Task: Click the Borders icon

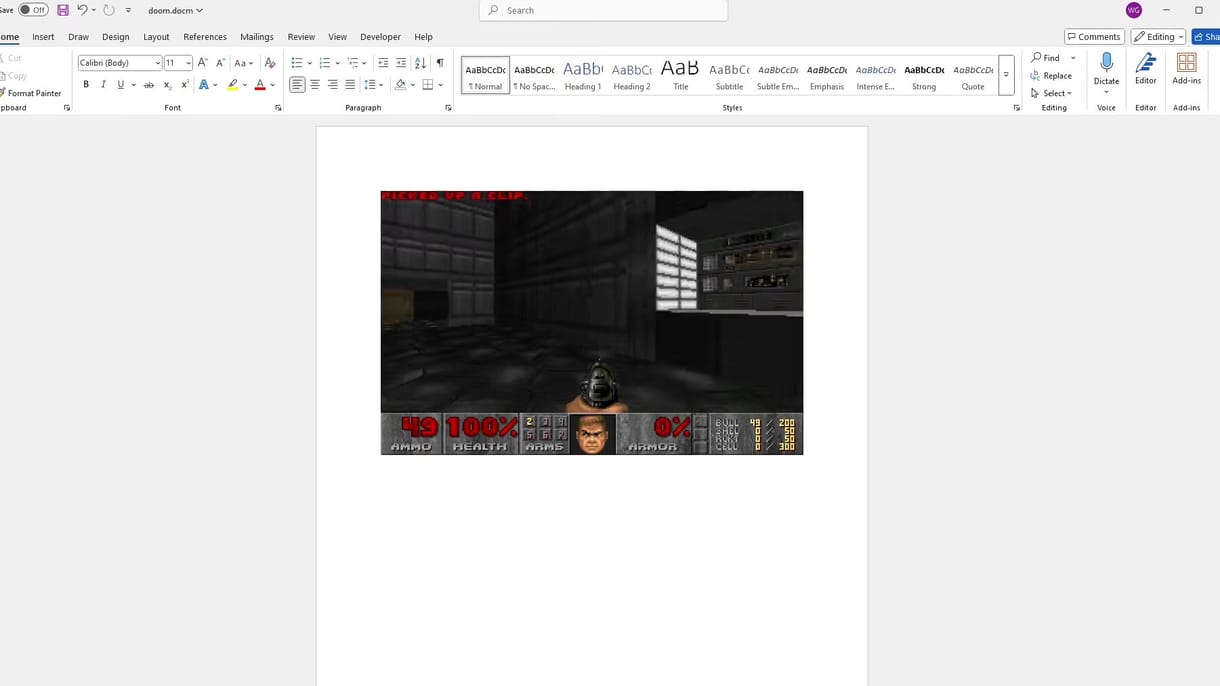Action: click(428, 85)
